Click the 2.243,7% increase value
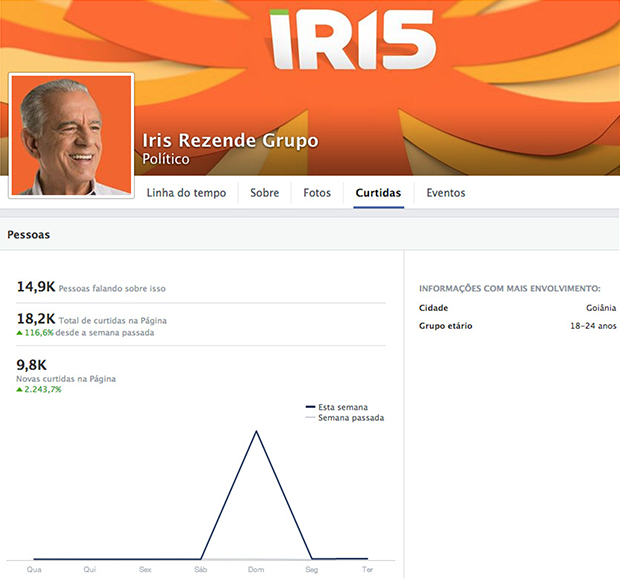The width and height of the screenshot is (620, 579). 43,390
